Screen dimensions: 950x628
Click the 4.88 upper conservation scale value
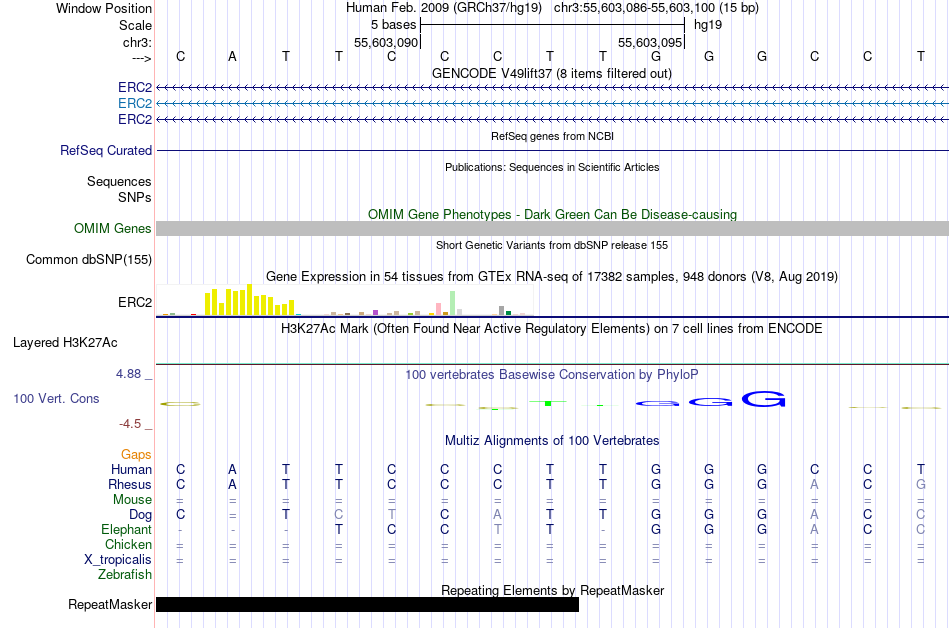[x=128, y=374]
